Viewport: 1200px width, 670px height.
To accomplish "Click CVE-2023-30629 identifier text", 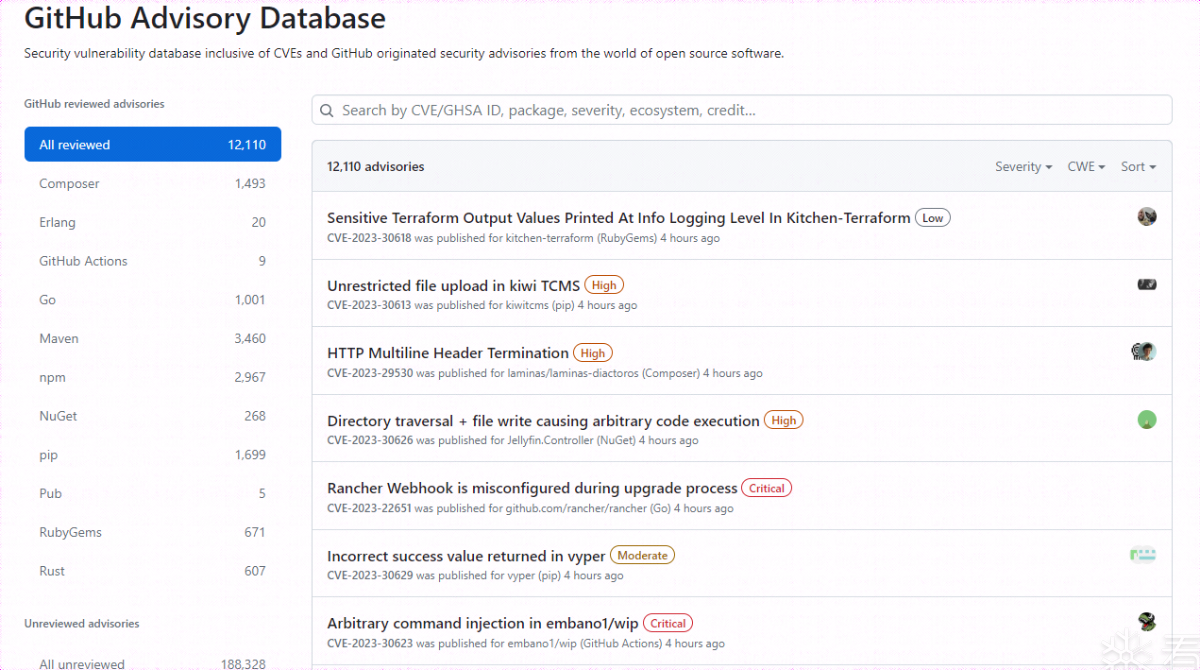I will pyautogui.click(x=369, y=575).
